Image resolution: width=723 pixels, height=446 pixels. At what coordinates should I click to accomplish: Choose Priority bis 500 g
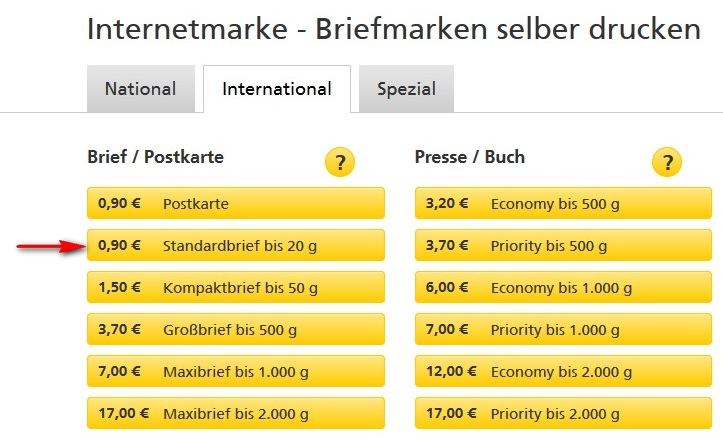(x=563, y=245)
